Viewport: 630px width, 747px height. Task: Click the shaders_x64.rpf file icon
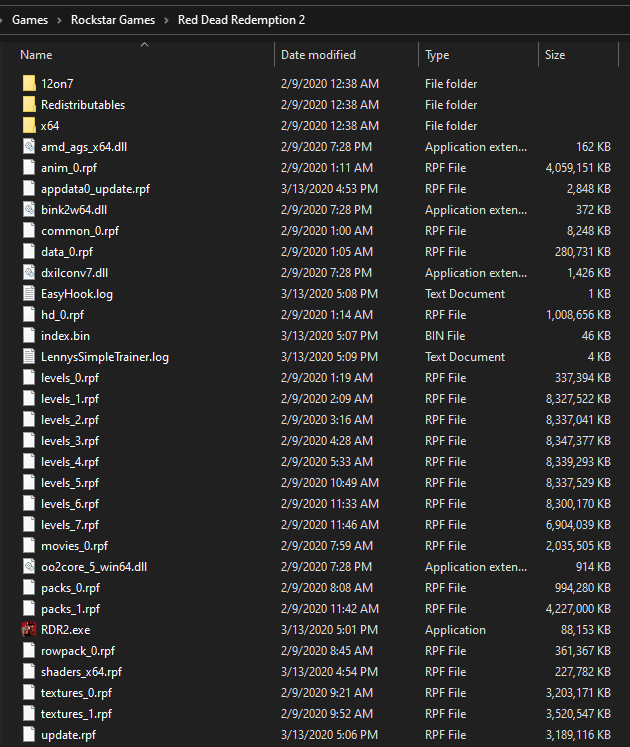[x=29, y=671]
